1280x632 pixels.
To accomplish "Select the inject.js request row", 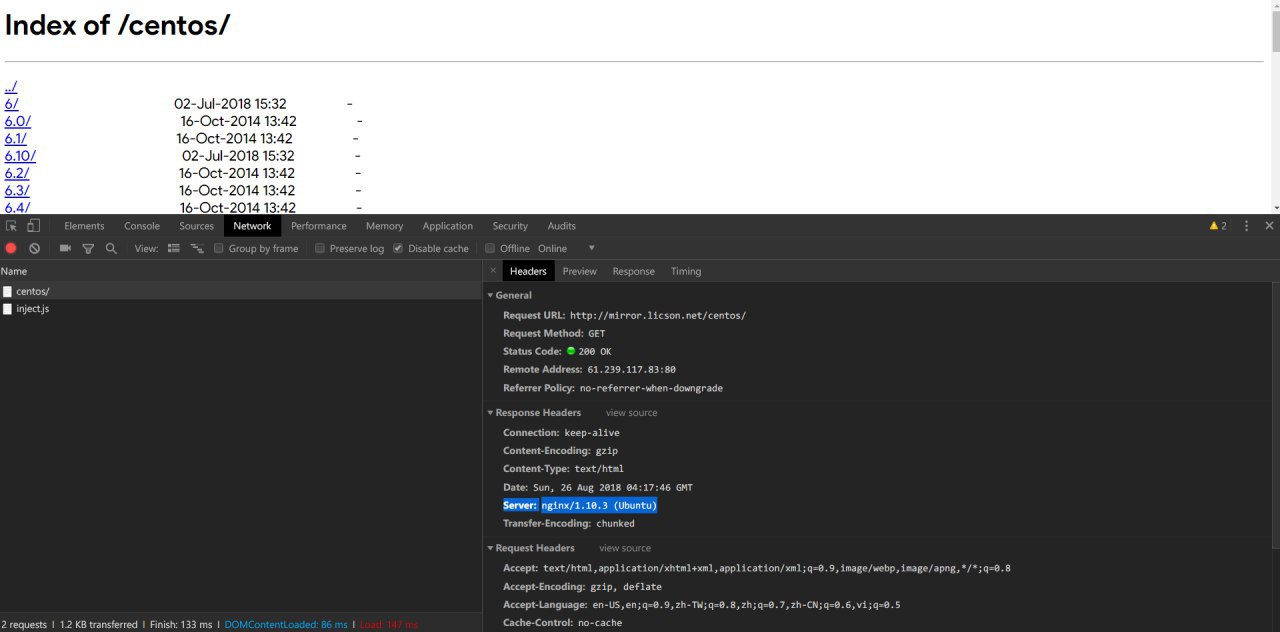I will [241, 309].
